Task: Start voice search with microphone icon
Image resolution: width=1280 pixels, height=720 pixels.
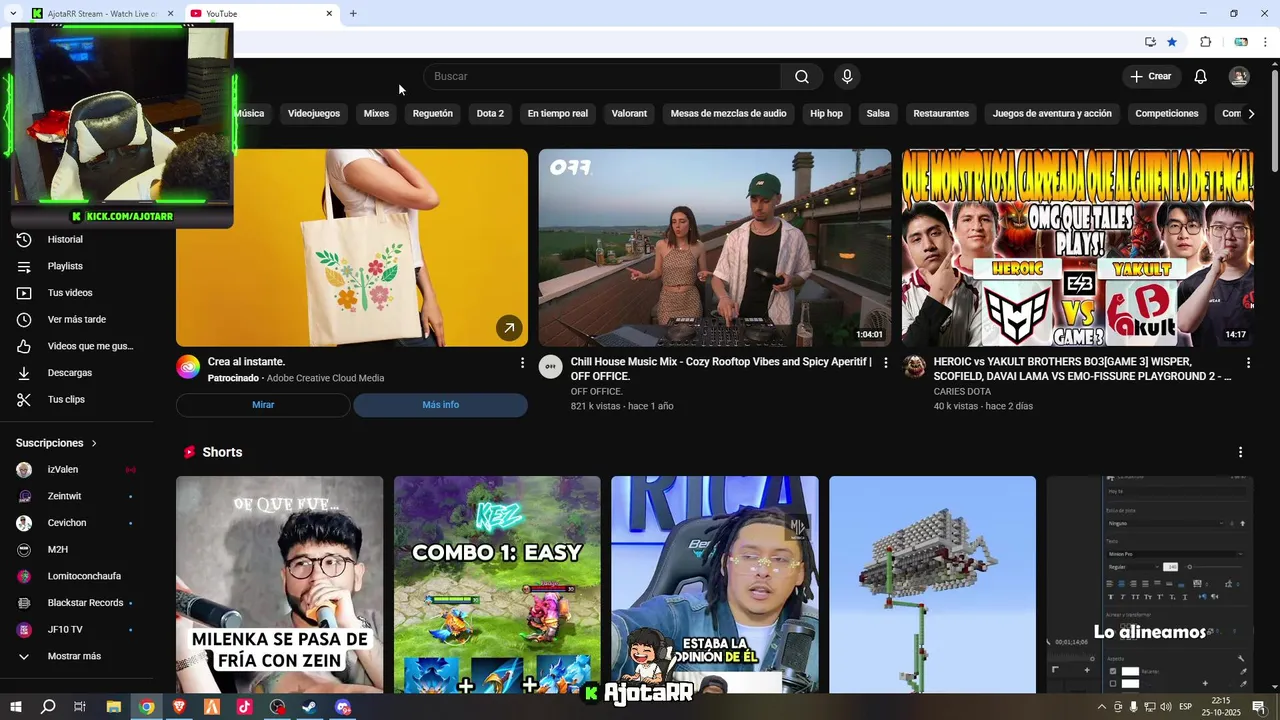Action: (x=847, y=77)
